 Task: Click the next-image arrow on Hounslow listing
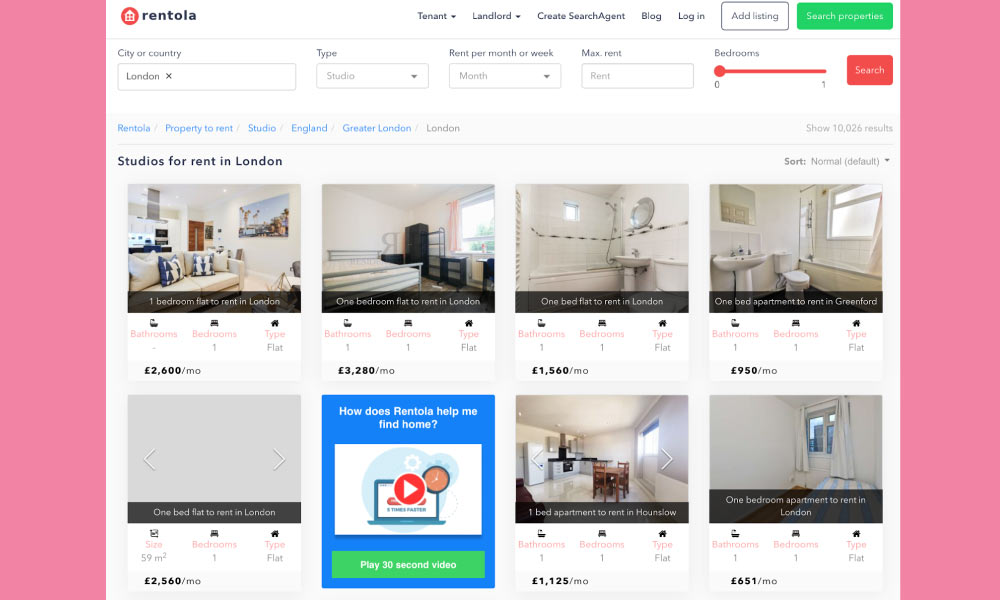coord(667,459)
